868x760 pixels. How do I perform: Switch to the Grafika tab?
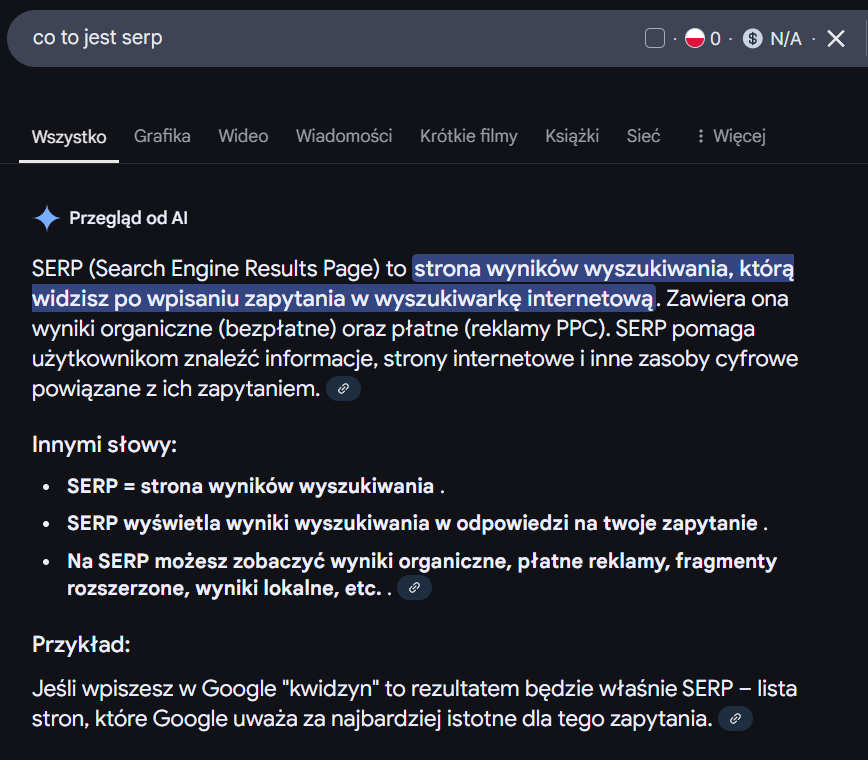(x=162, y=136)
